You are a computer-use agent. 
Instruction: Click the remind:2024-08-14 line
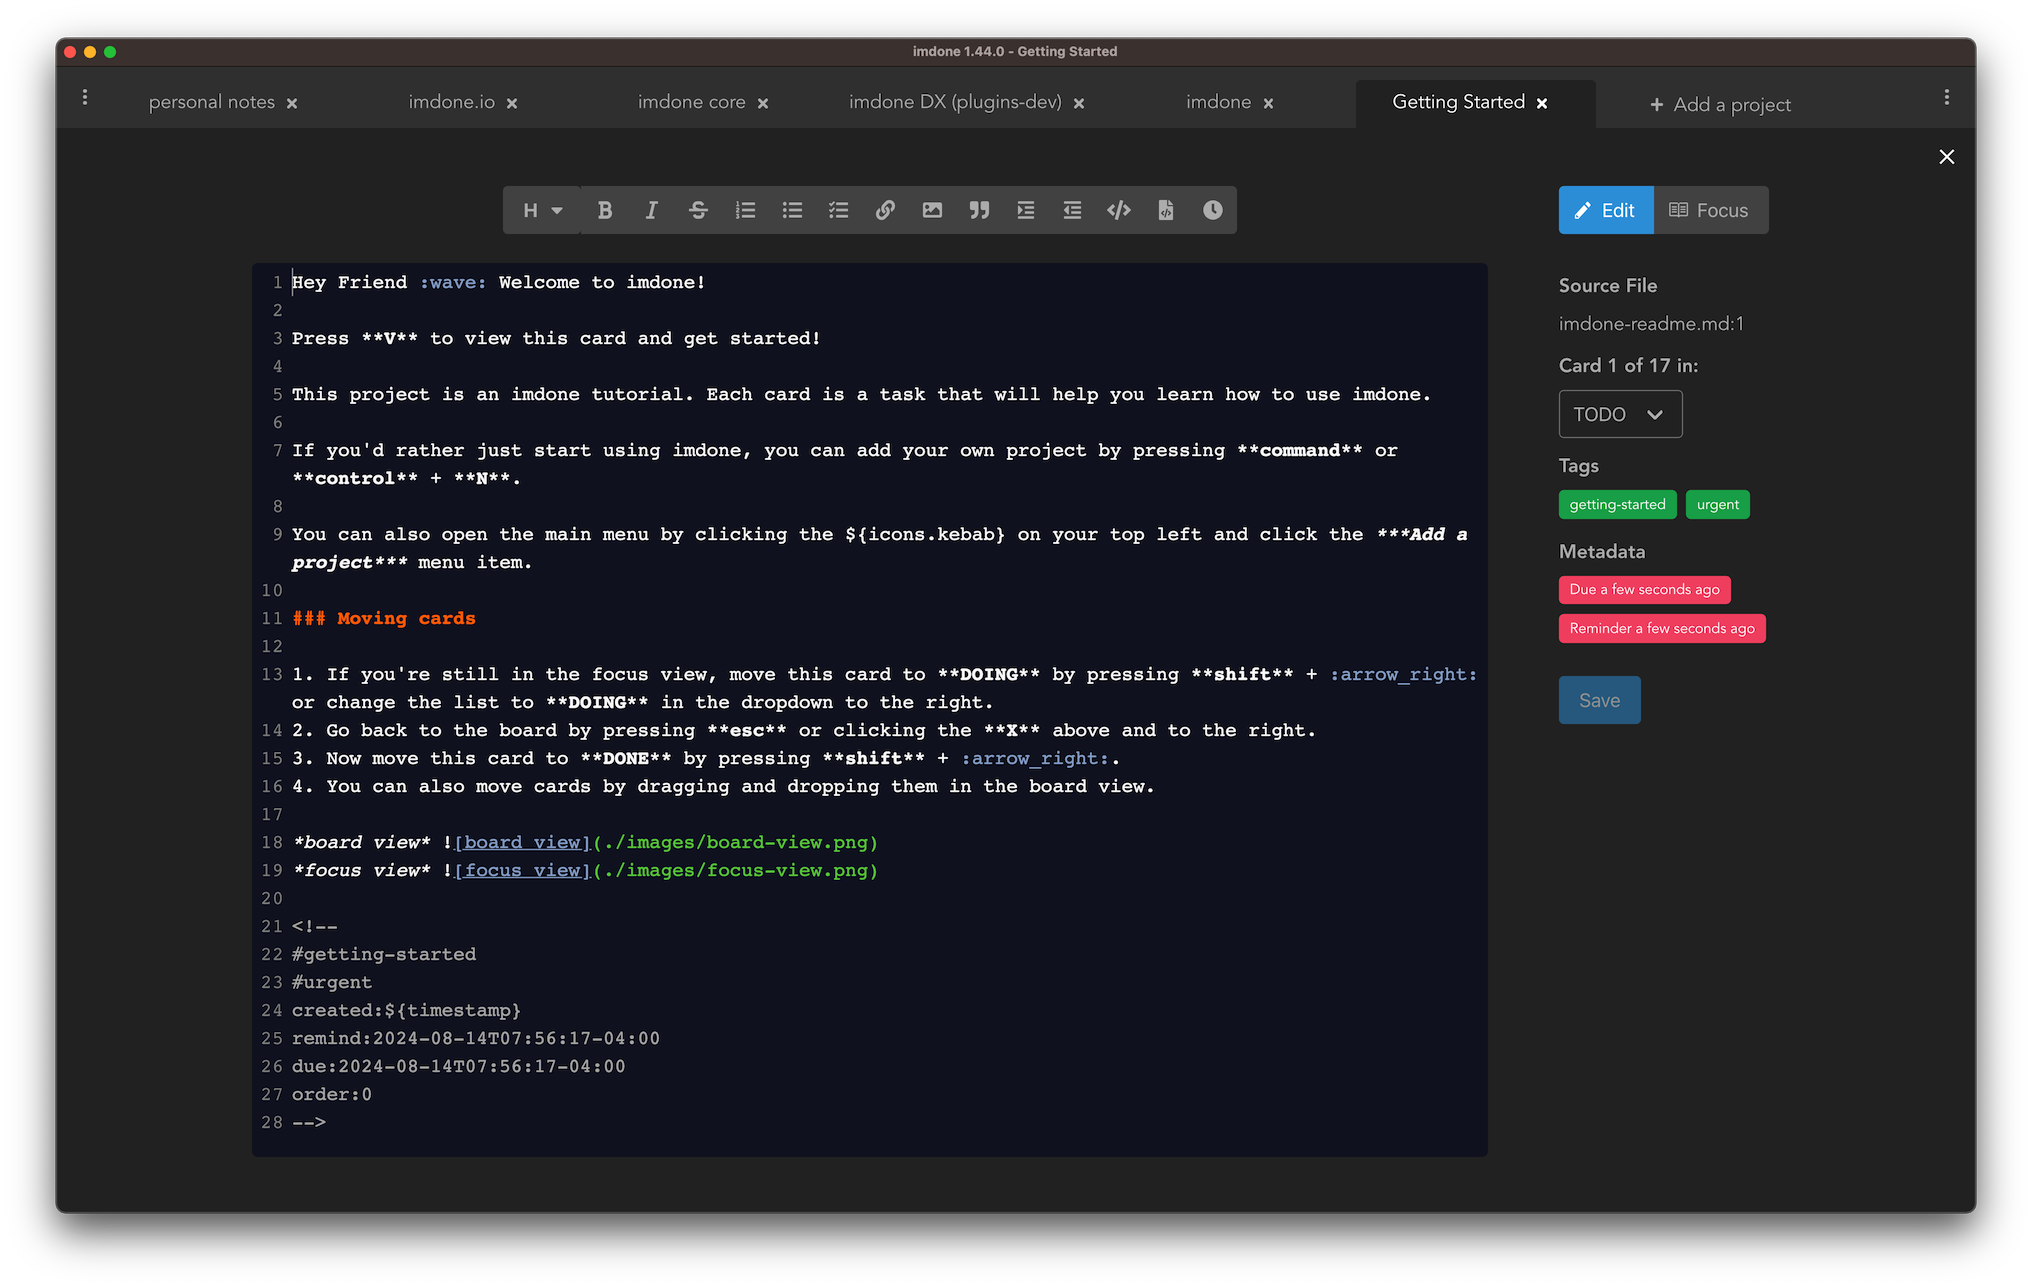click(x=476, y=1038)
